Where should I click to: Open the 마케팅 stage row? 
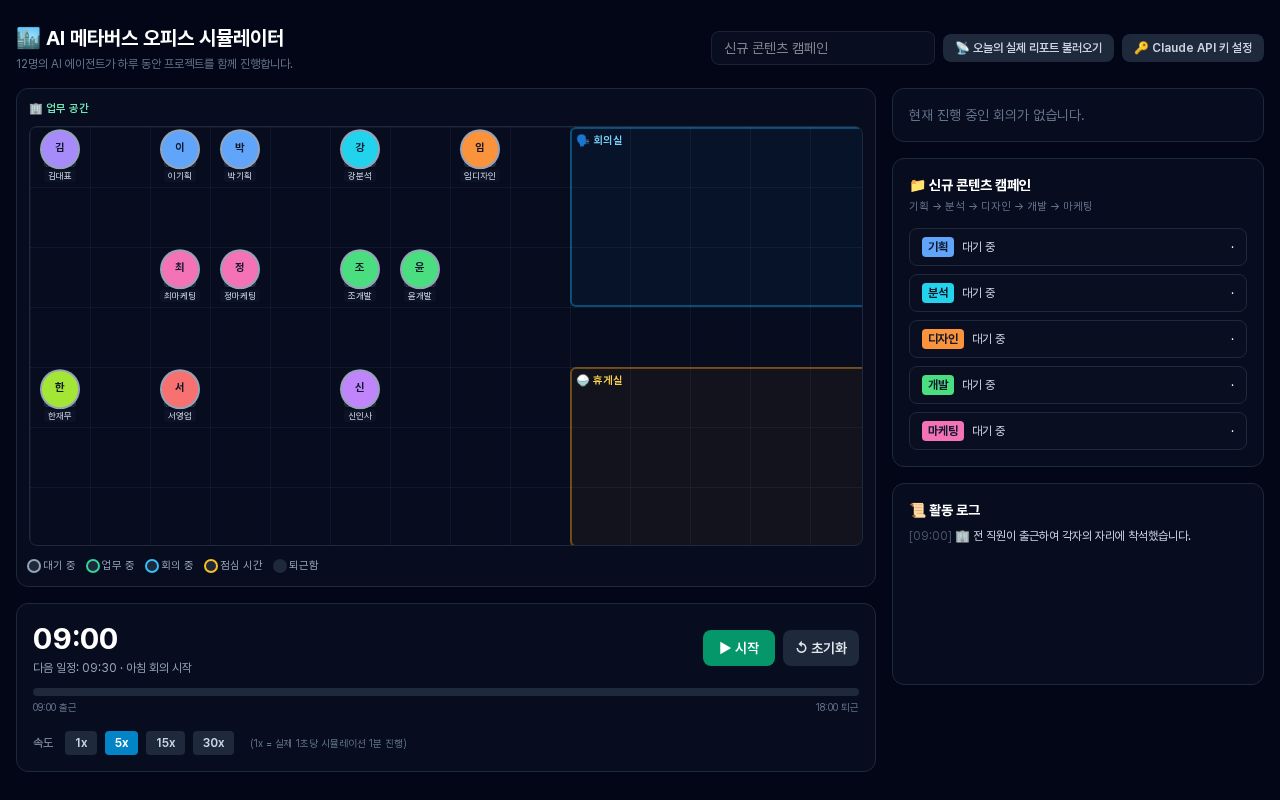coord(1078,431)
